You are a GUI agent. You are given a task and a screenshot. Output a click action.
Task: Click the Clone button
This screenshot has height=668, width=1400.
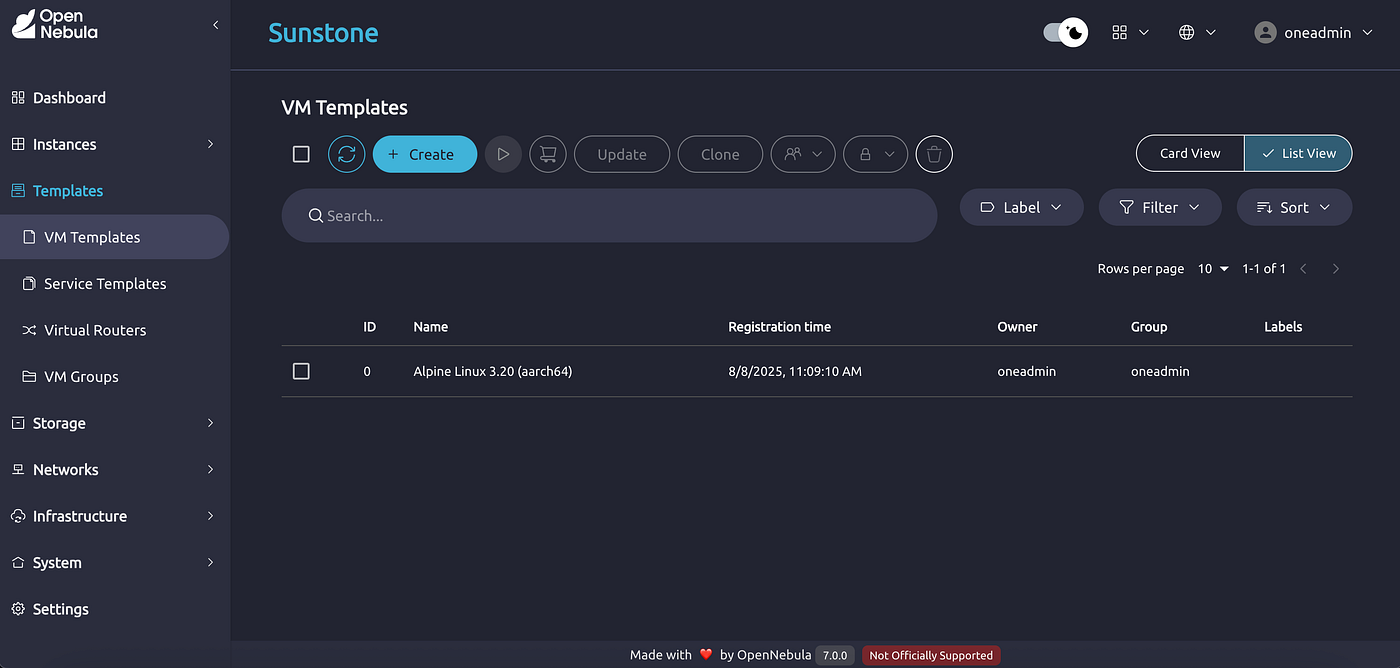click(x=720, y=154)
